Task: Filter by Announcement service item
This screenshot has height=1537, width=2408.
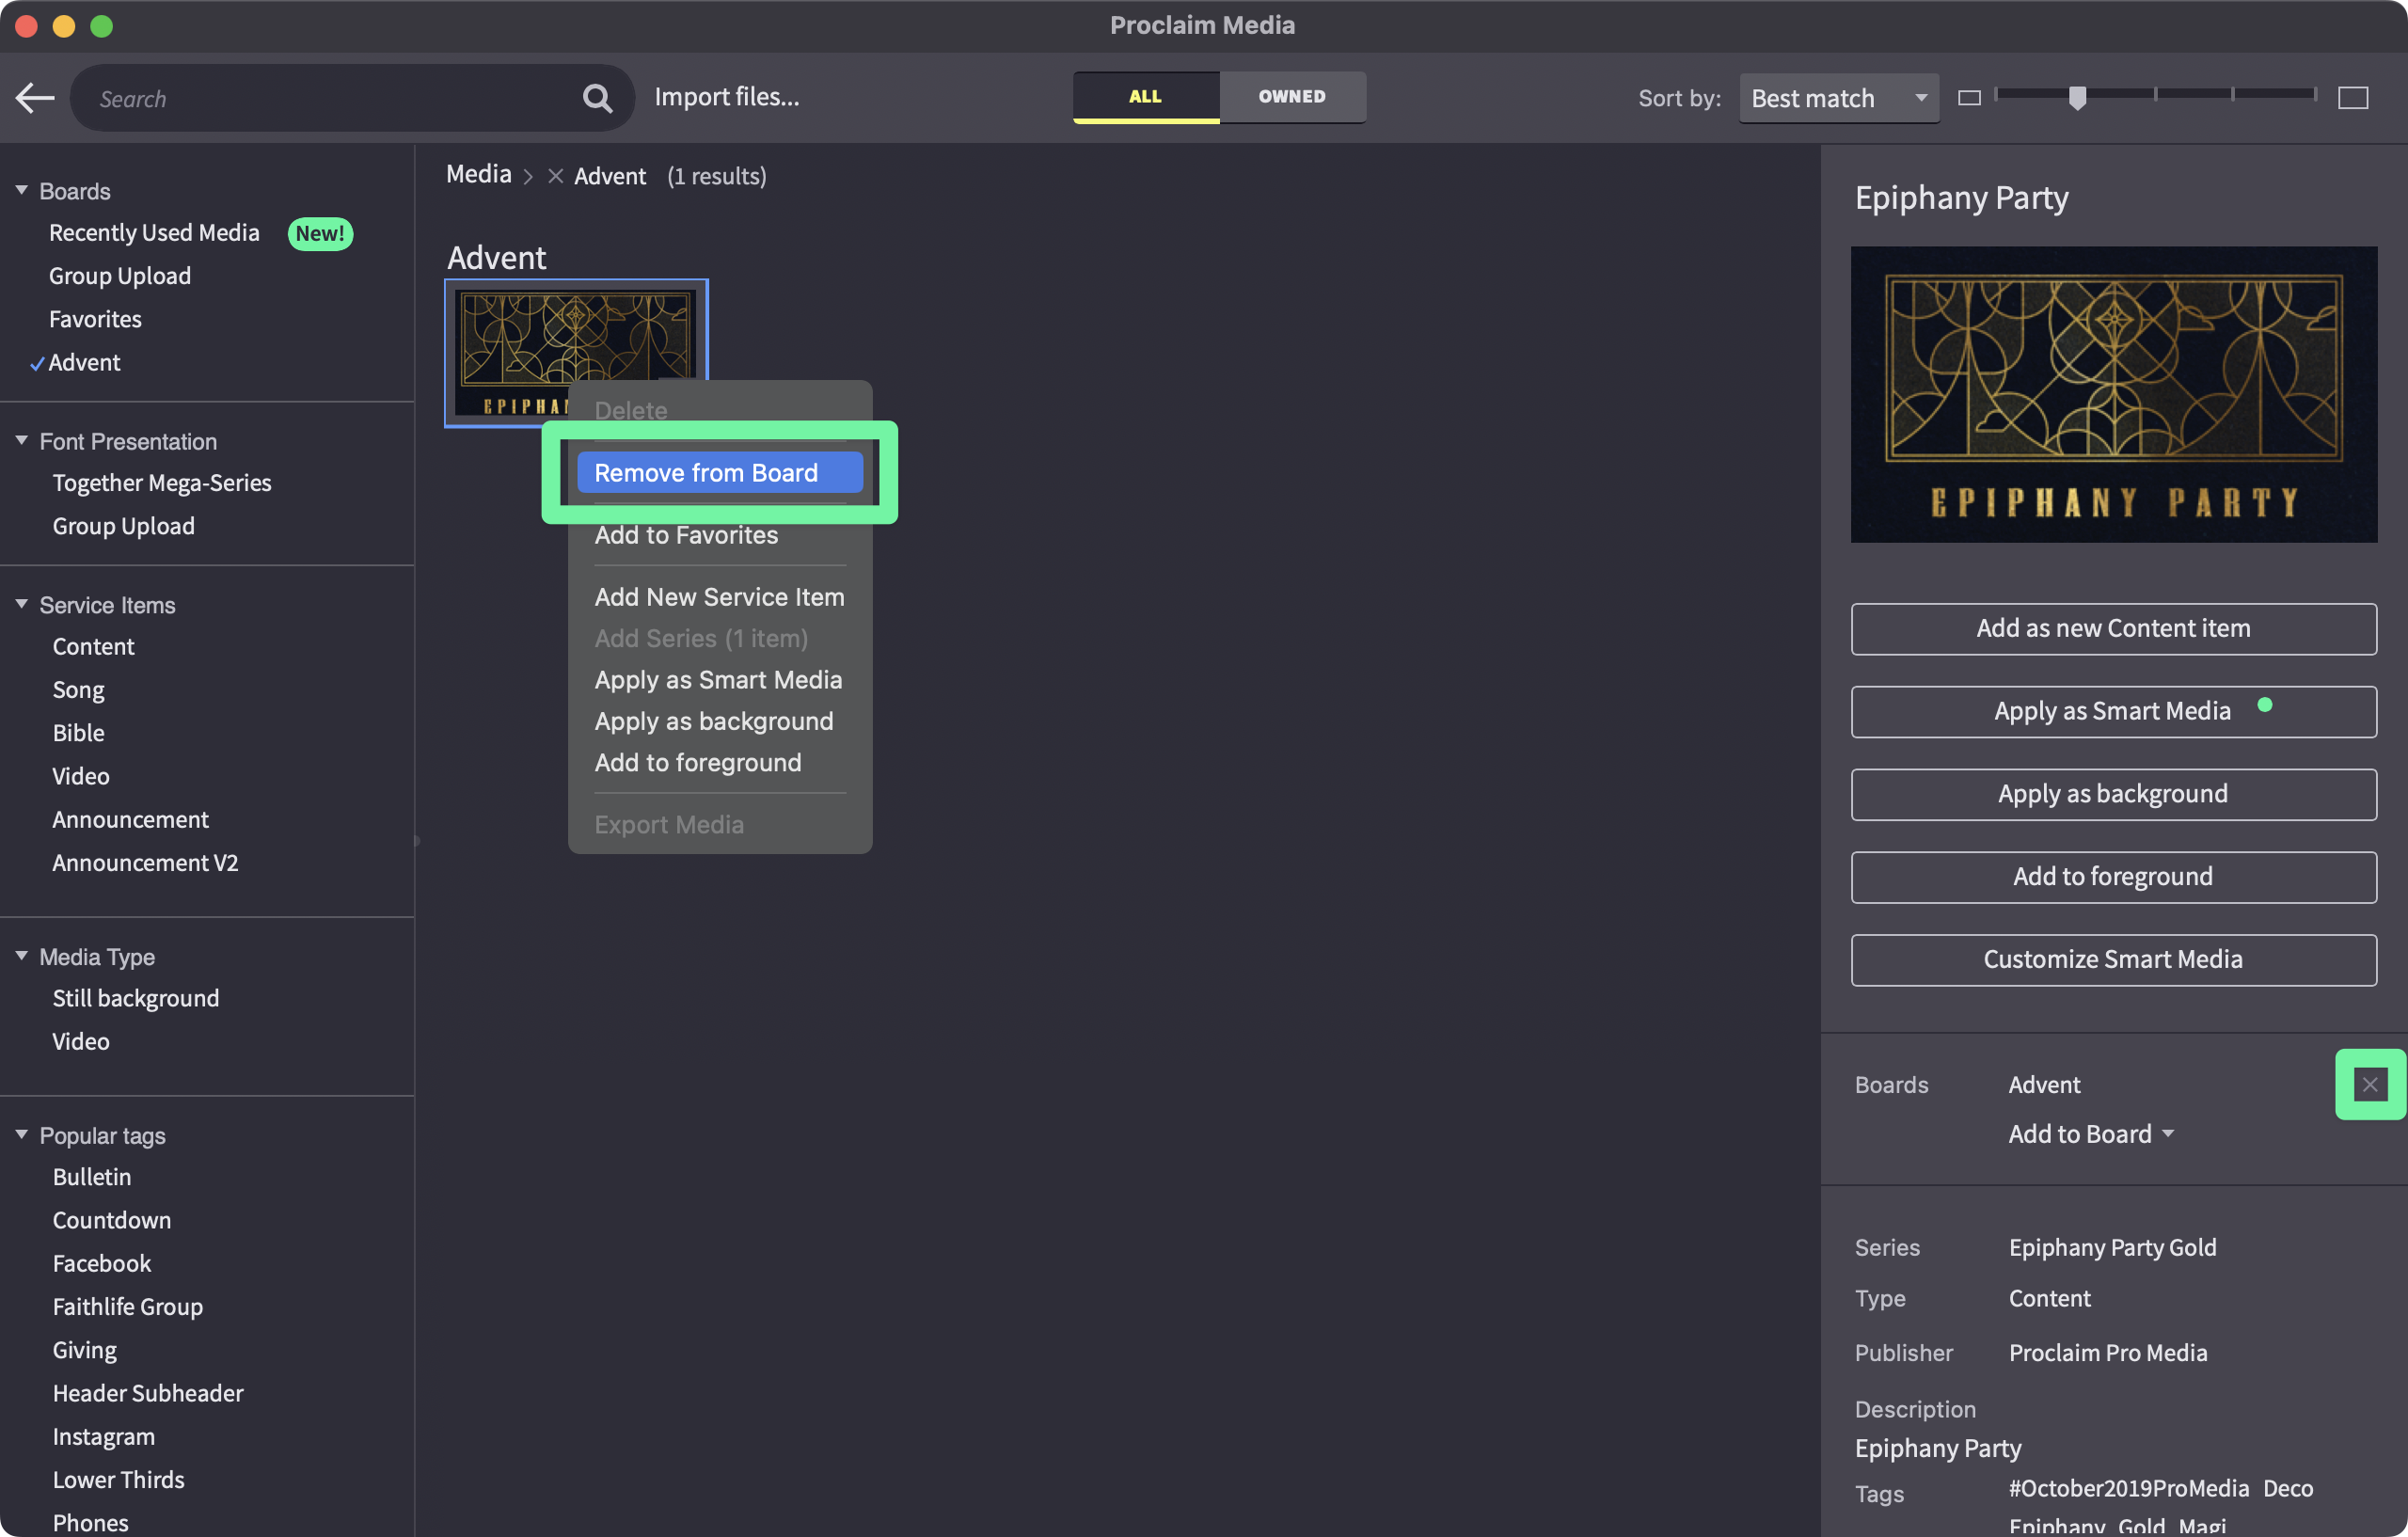Action: (x=130, y=819)
